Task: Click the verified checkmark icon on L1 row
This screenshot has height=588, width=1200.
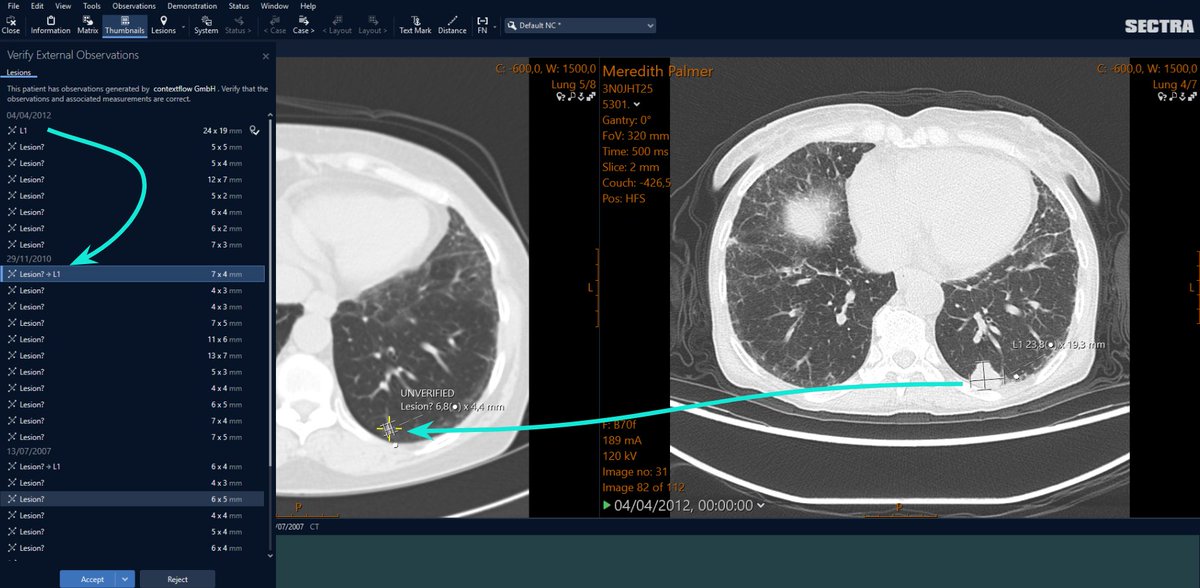Action: click(255, 130)
